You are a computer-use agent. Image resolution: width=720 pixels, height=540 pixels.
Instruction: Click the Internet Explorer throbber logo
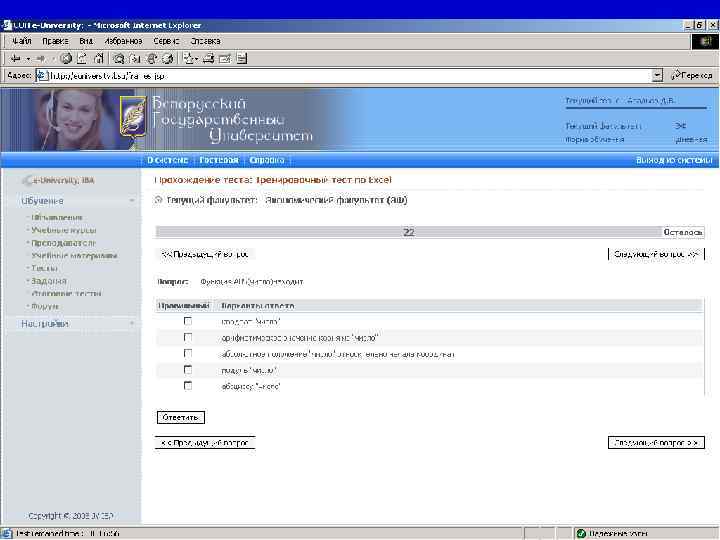coord(705,42)
